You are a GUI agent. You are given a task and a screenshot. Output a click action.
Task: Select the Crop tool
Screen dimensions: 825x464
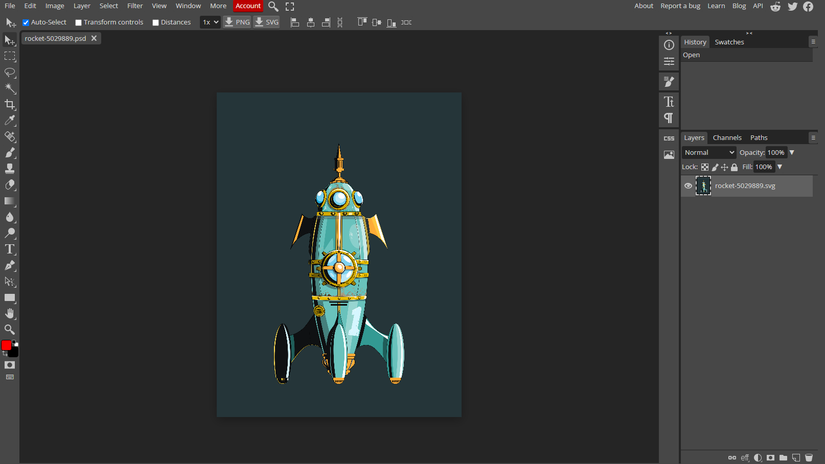click(x=10, y=105)
